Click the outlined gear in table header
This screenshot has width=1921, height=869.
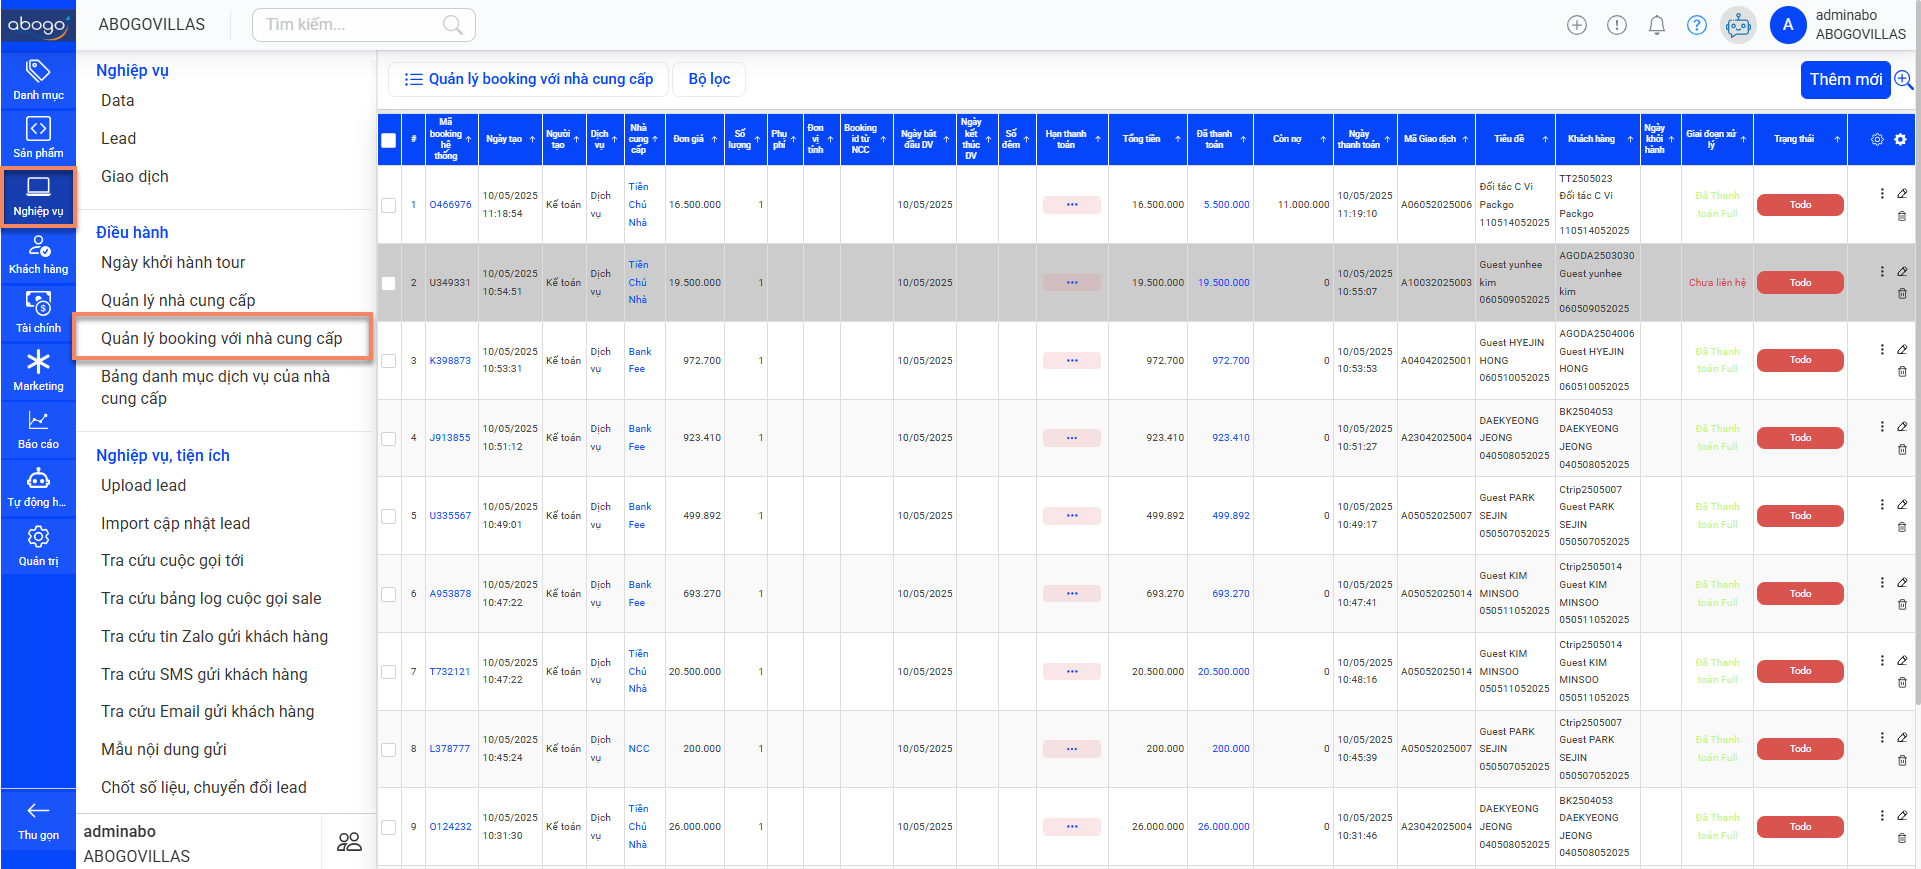coord(1877,139)
